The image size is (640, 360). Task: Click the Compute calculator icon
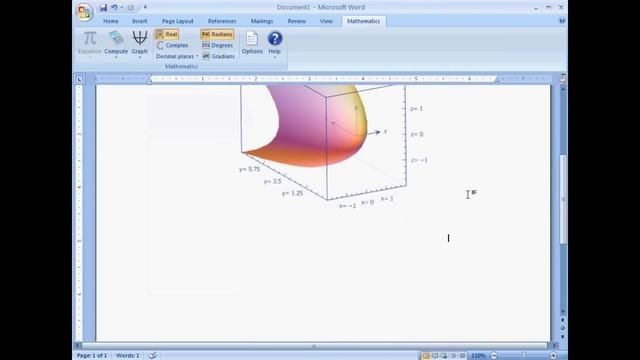coord(116,38)
